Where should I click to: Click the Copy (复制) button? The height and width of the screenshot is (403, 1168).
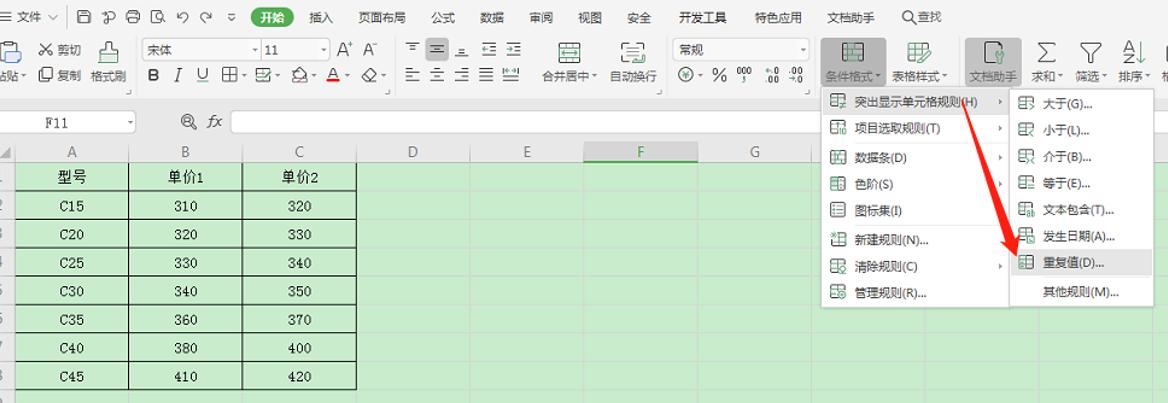pyautogui.click(x=60, y=74)
